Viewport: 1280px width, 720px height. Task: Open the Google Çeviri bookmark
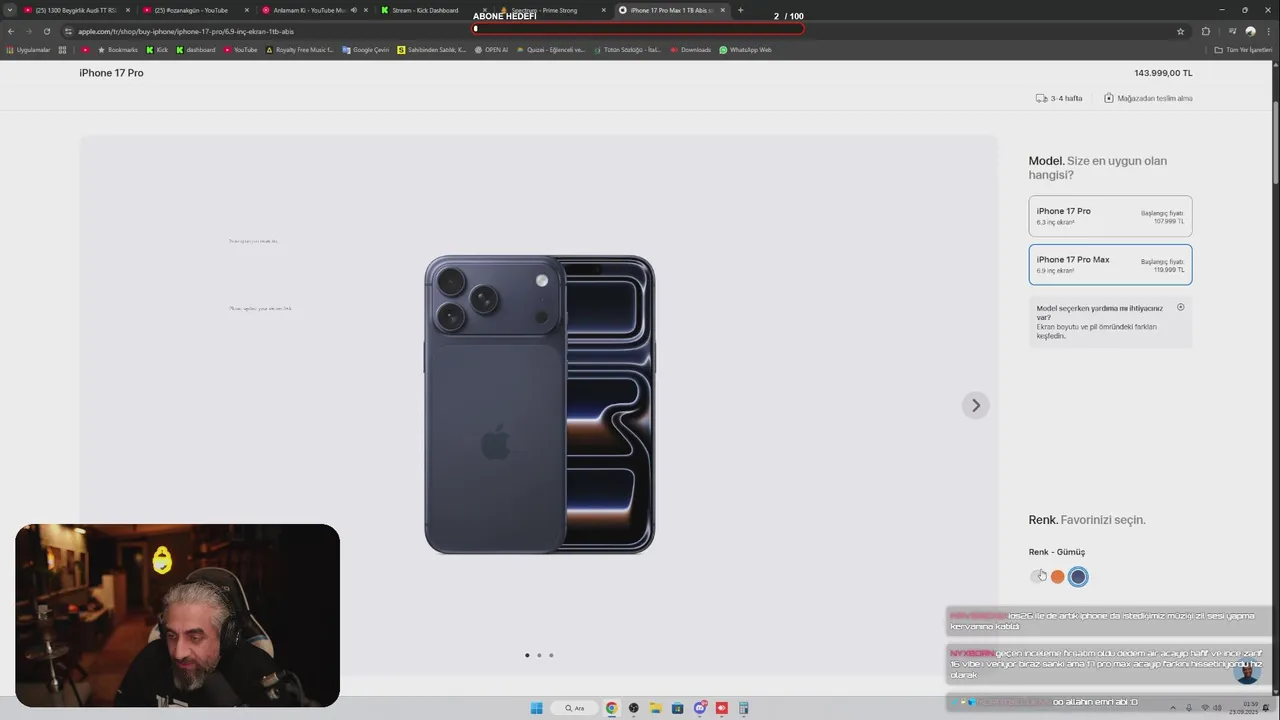coord(366,50)
